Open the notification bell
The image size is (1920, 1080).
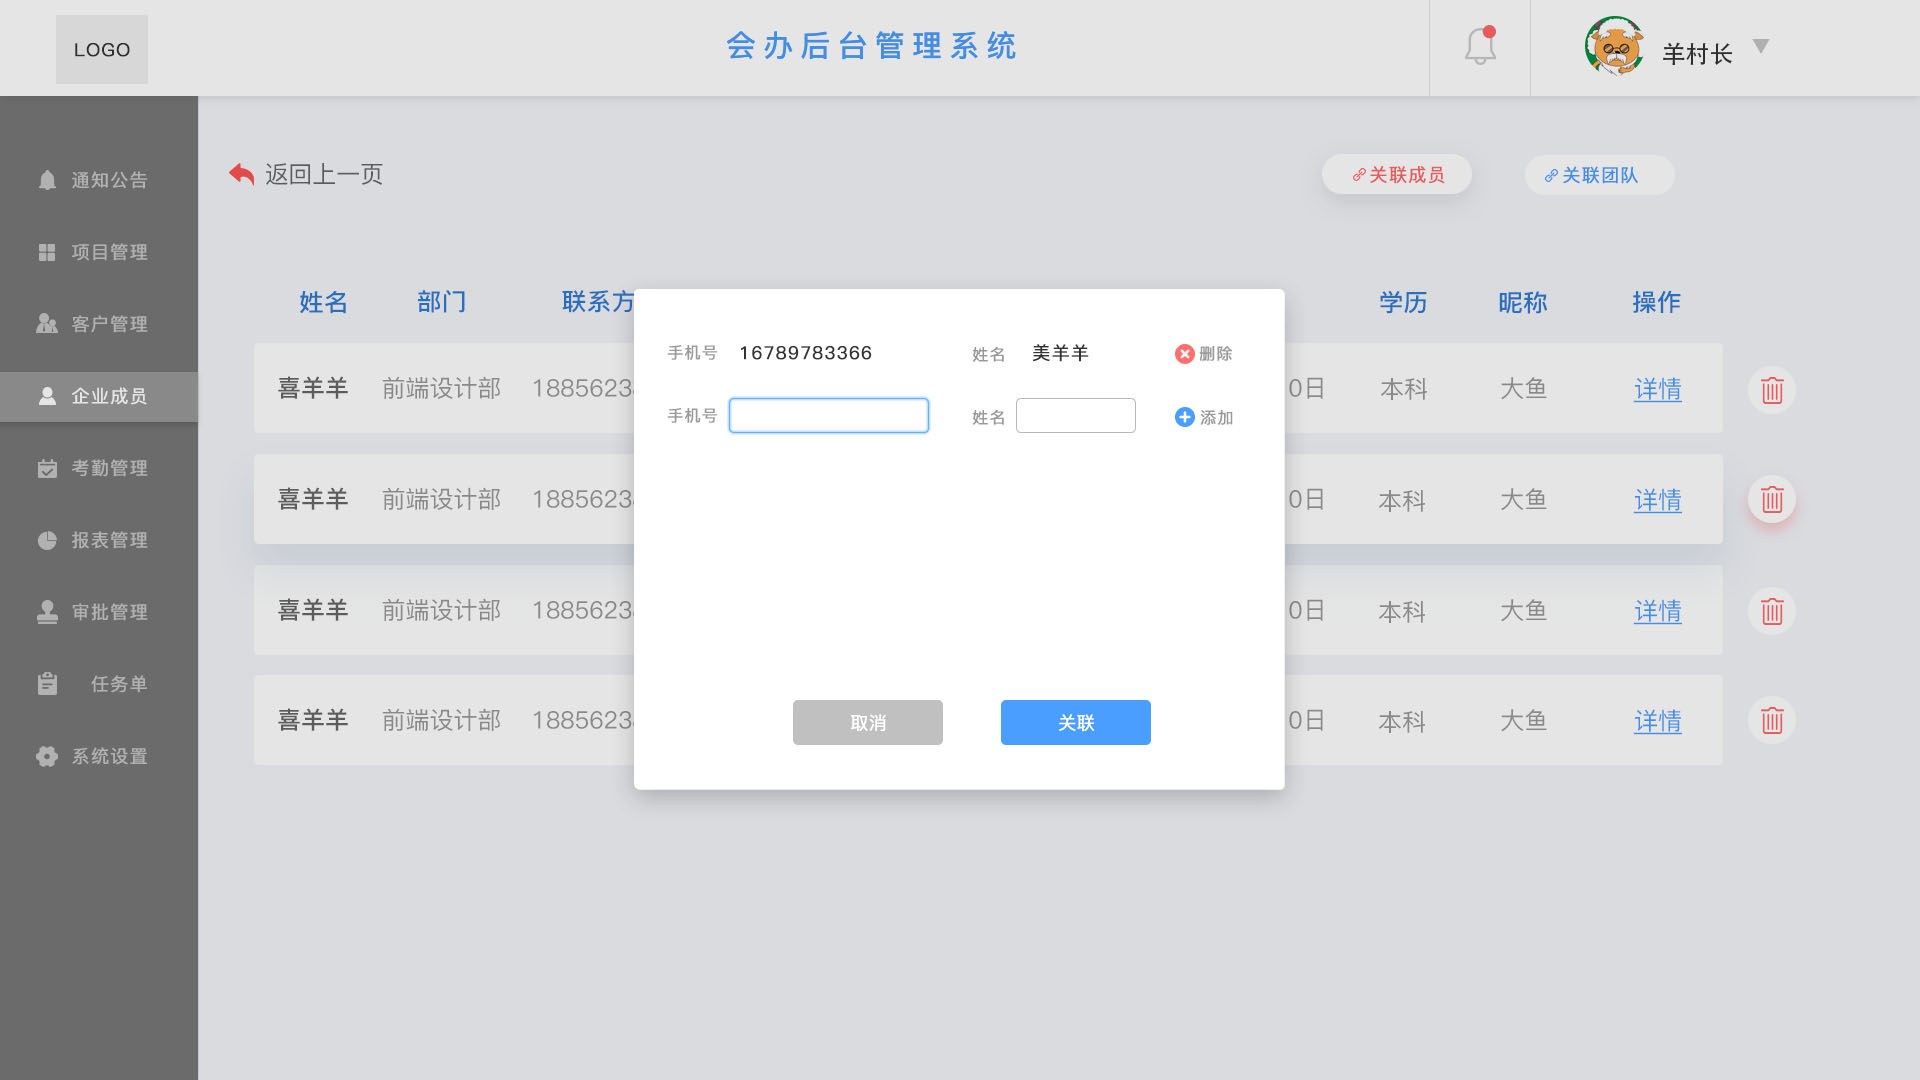(1480, 46)
